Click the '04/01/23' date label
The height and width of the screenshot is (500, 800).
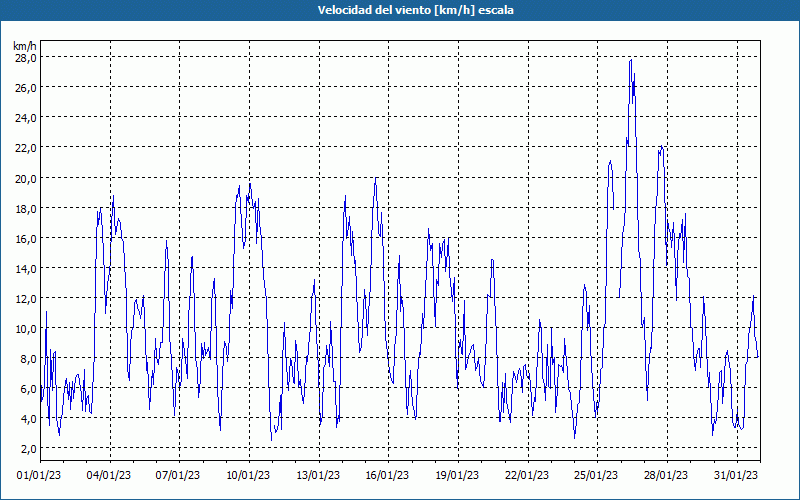109,475
